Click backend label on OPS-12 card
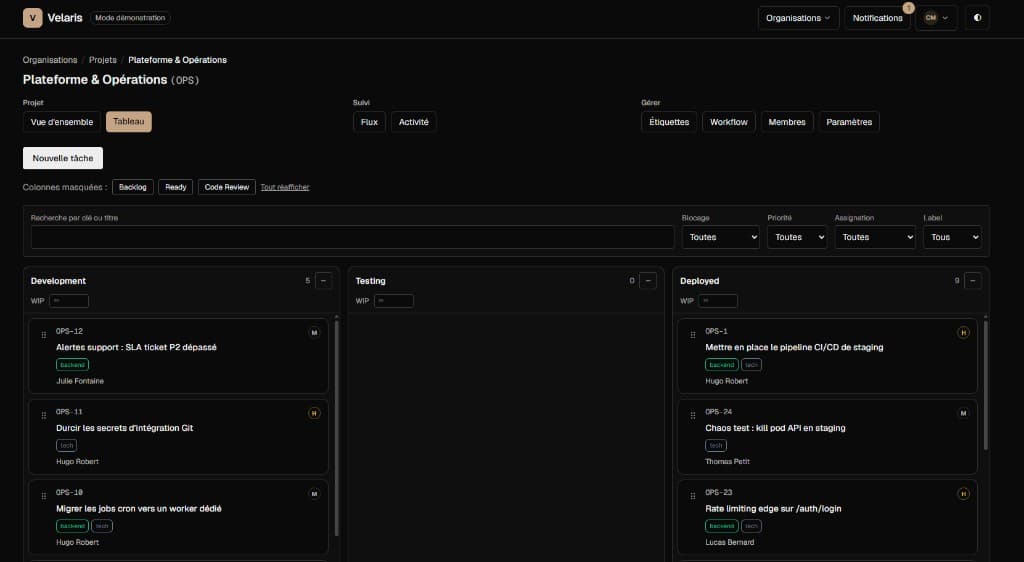 pyautogui.click(x=72, y=365)
